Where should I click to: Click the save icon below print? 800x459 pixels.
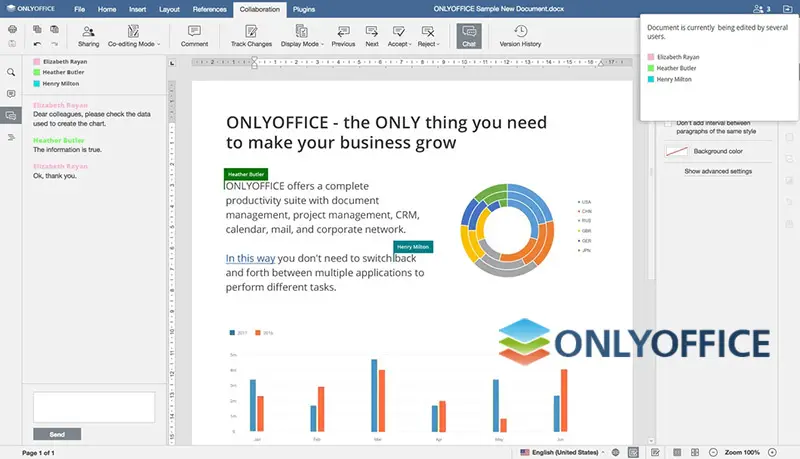click(x=12, y=44)
